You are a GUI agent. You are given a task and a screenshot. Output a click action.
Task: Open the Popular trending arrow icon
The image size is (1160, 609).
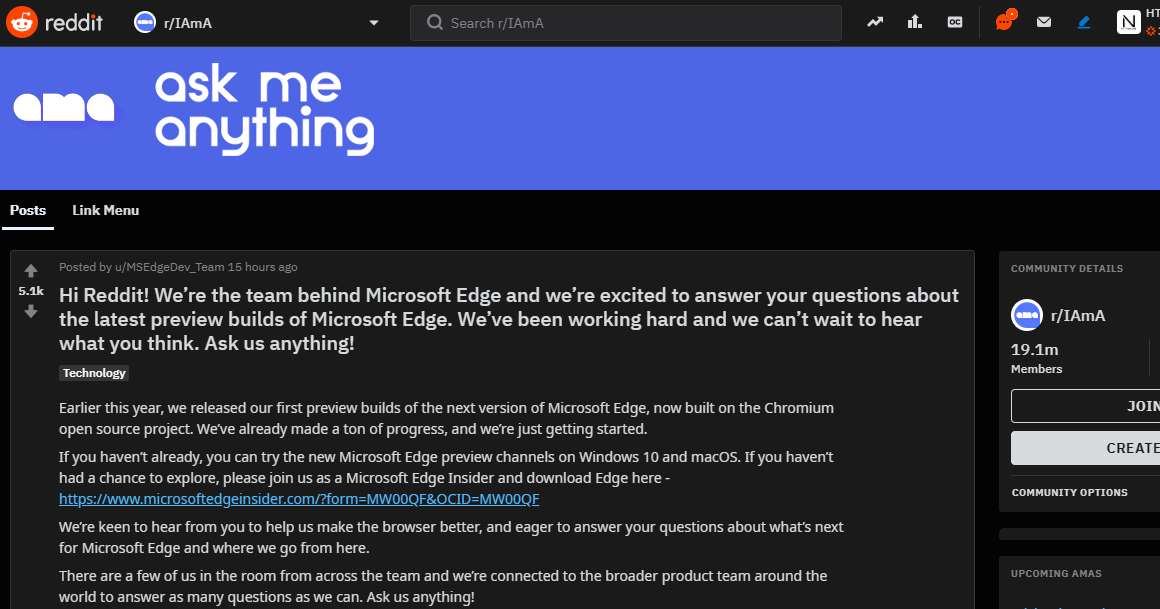coord(876,22)
